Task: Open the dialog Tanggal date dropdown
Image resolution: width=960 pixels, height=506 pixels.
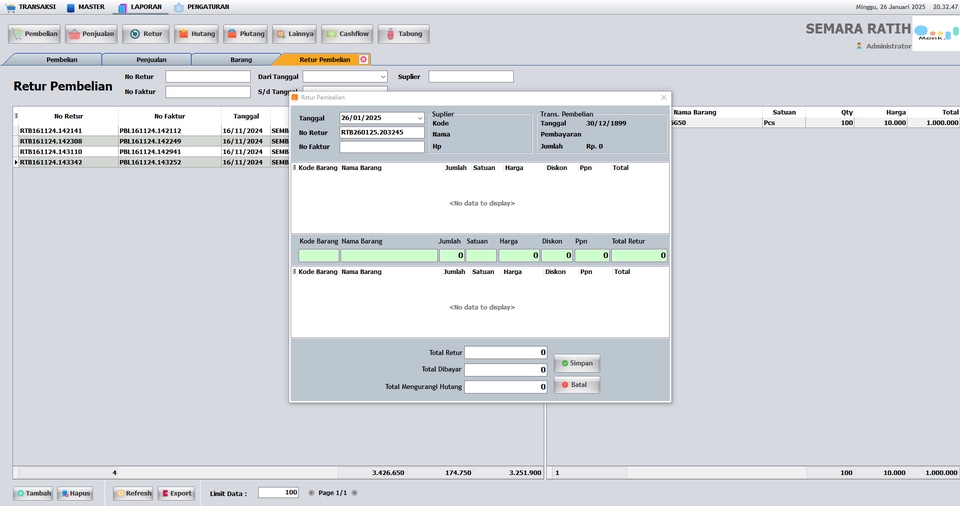Action: [x=419, y=118]
